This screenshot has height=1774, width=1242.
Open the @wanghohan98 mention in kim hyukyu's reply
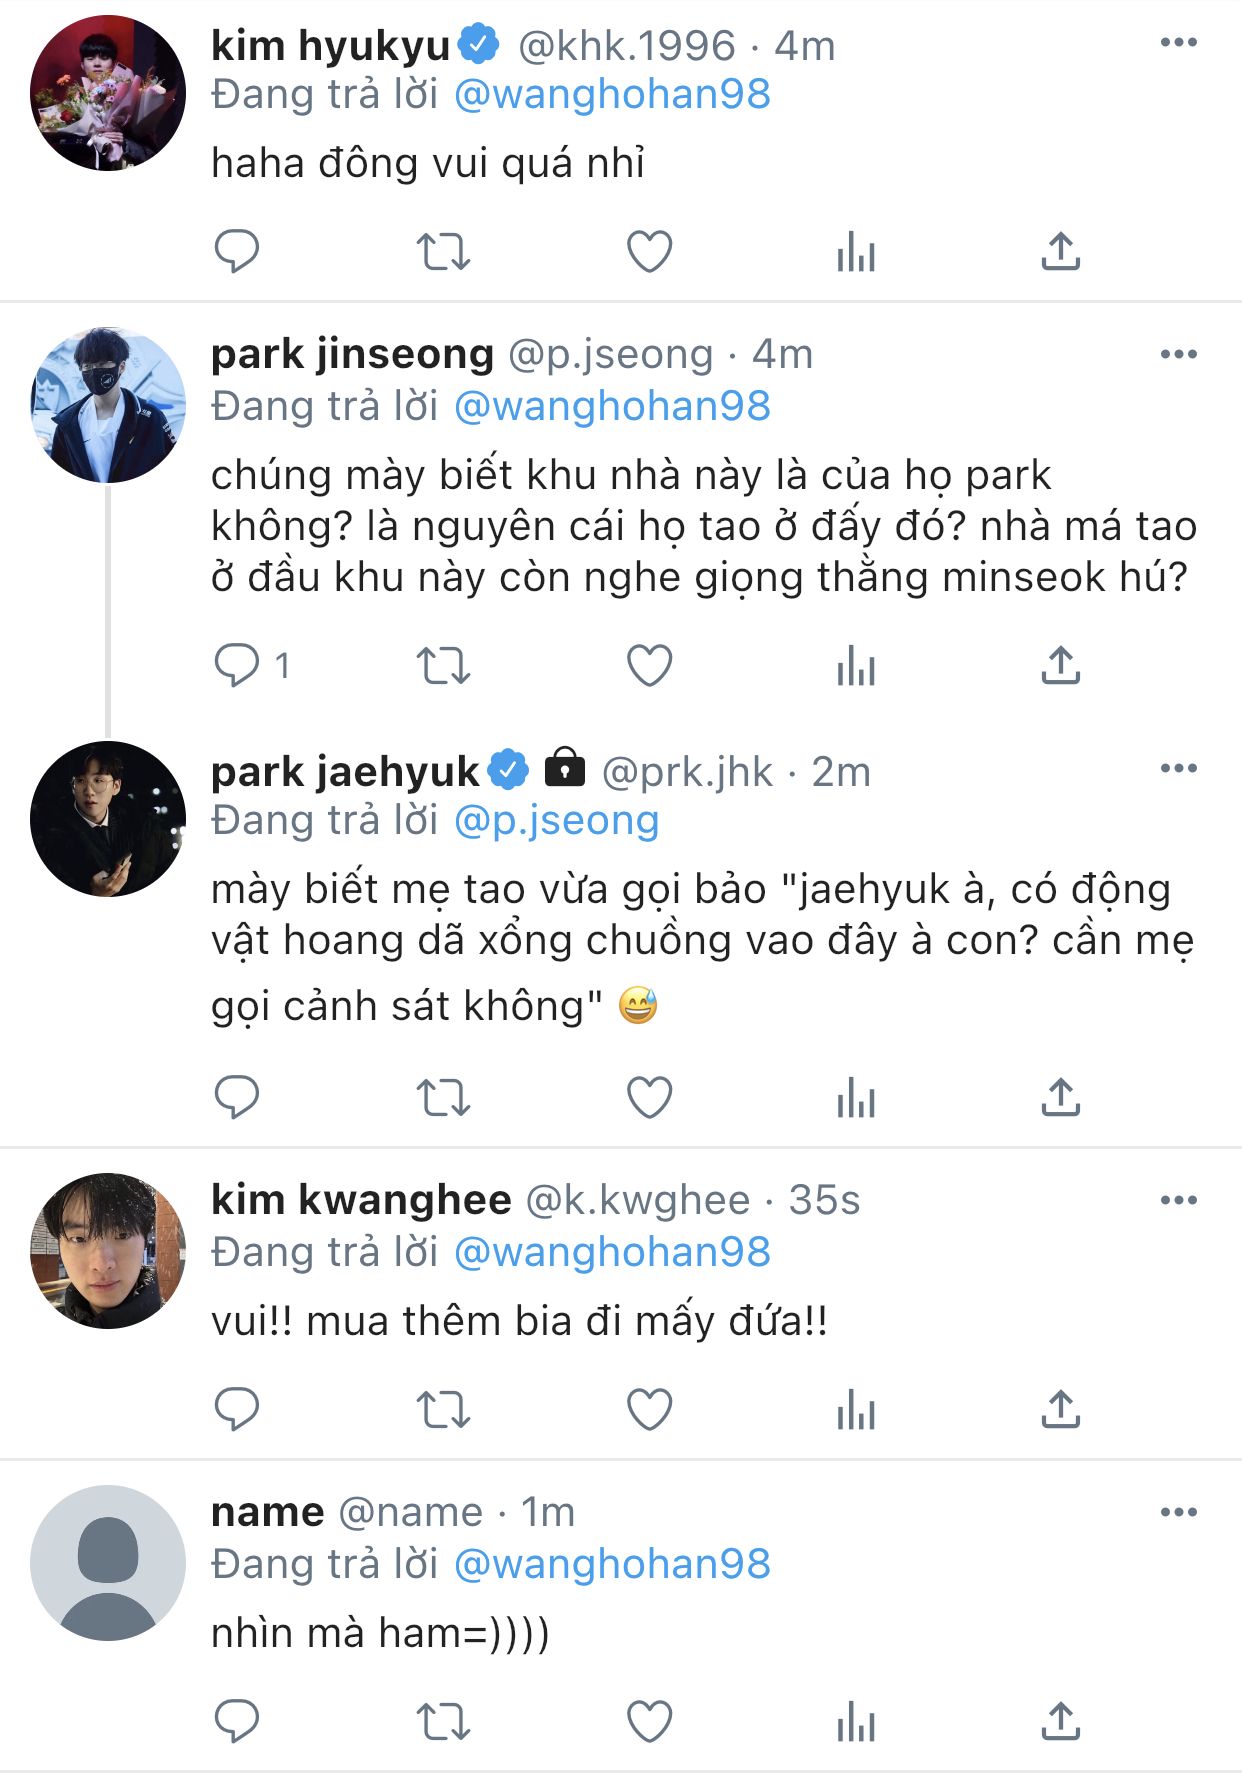612,95
